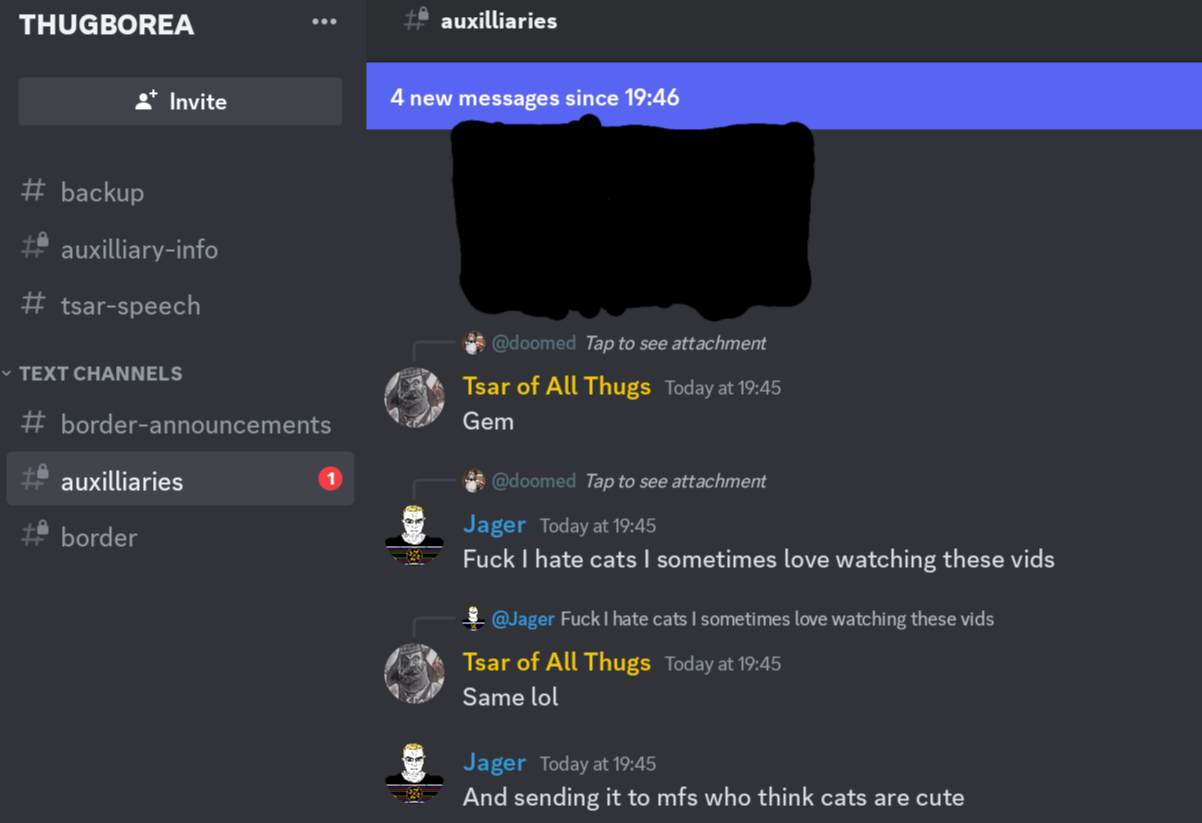Open THUGBOREA server options three-dot menu
Image resolution: width=1202 pixels, height=823 pixels.
point(324,22)
